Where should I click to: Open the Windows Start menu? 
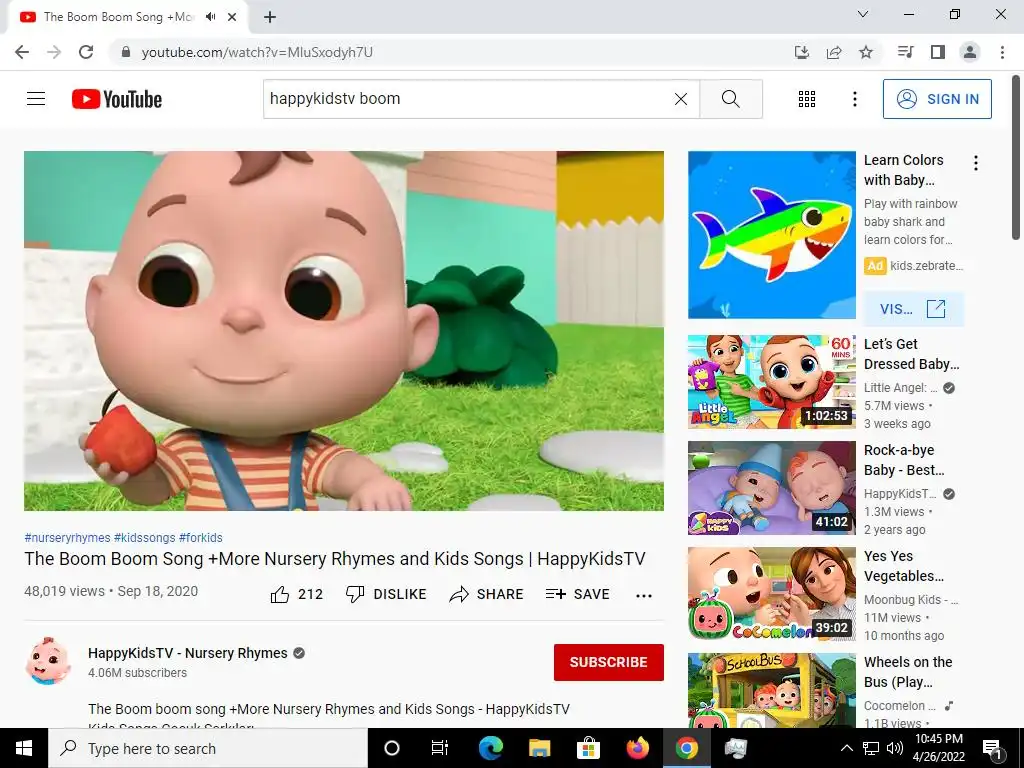(24, 748)
